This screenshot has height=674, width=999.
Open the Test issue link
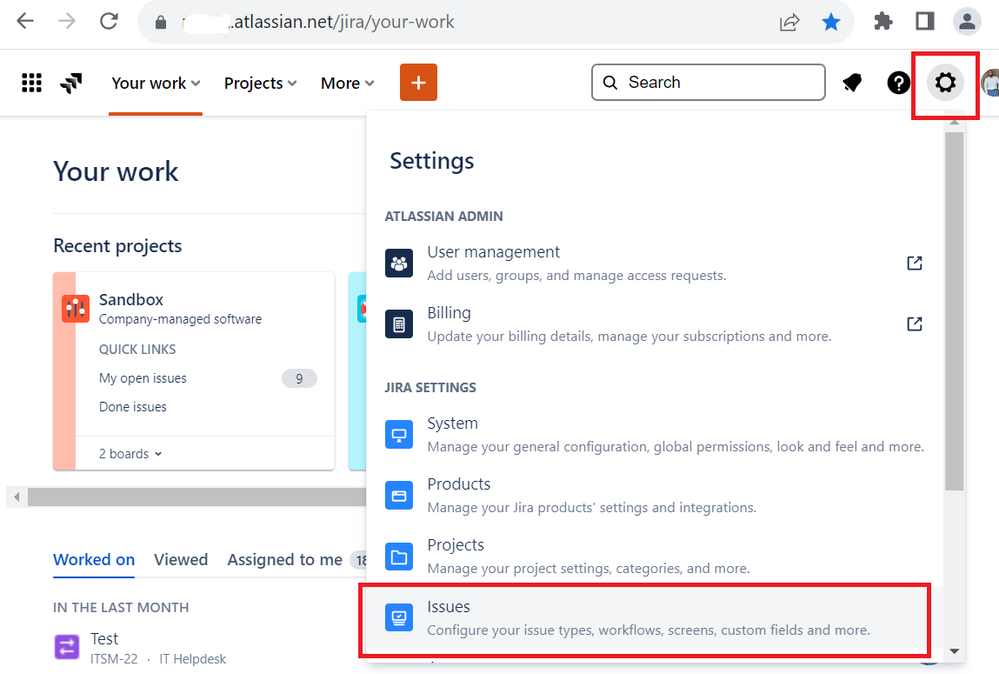pyautogui.click(x=104, y=639)
